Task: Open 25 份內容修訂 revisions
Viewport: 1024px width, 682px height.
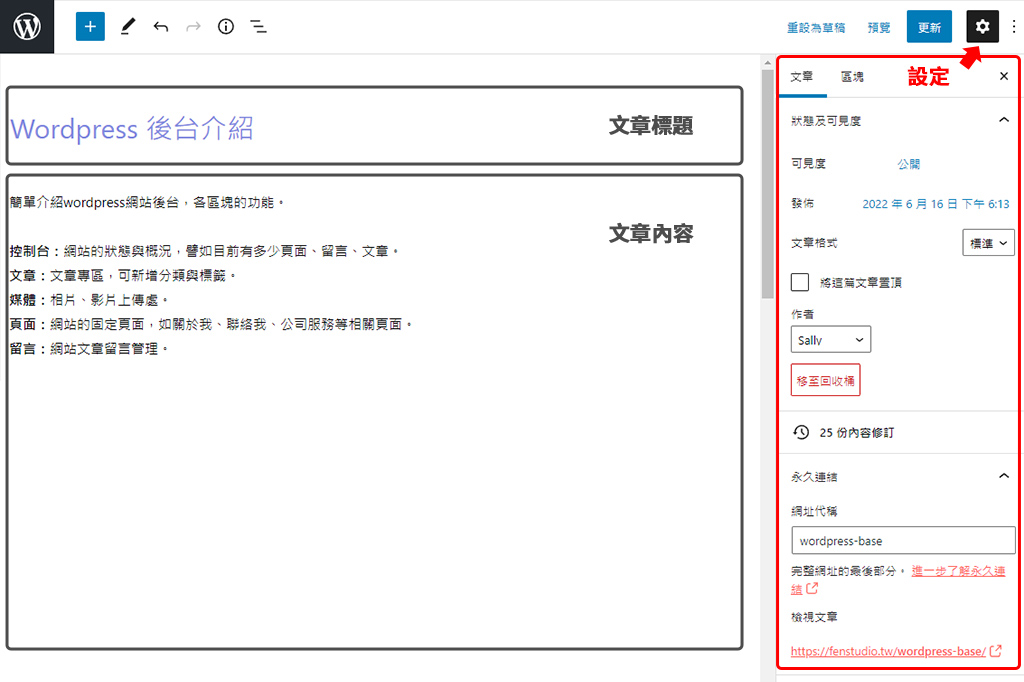Action: click(856, 432)
